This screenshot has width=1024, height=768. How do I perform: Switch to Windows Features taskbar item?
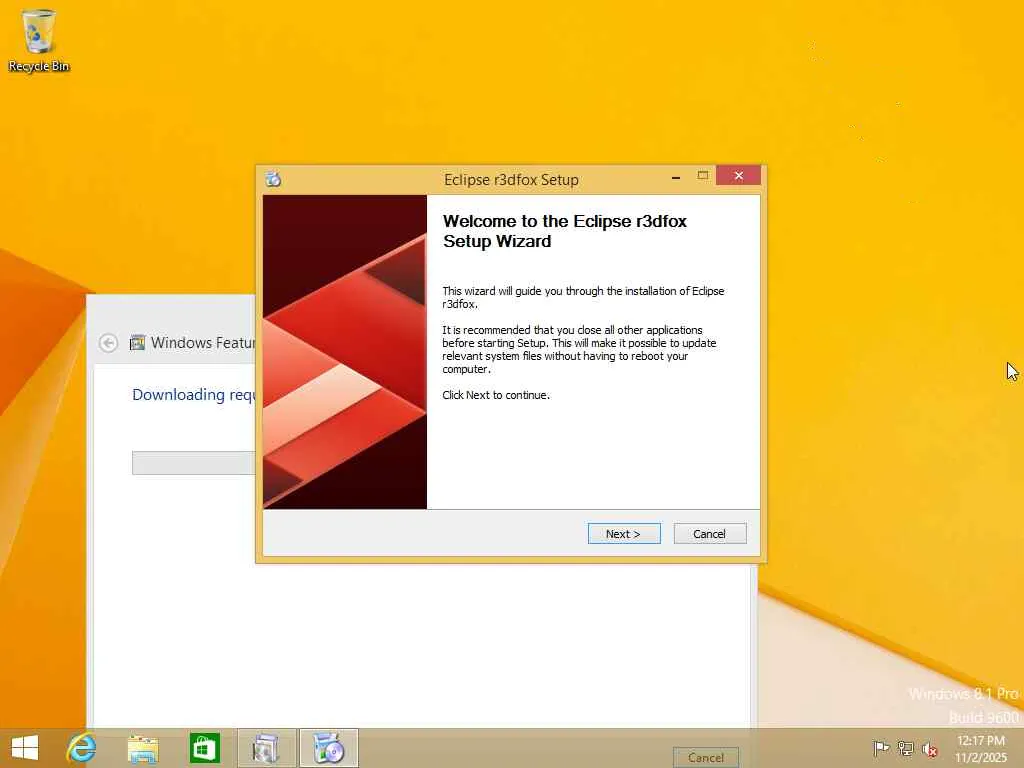click(x=266, y=748)
